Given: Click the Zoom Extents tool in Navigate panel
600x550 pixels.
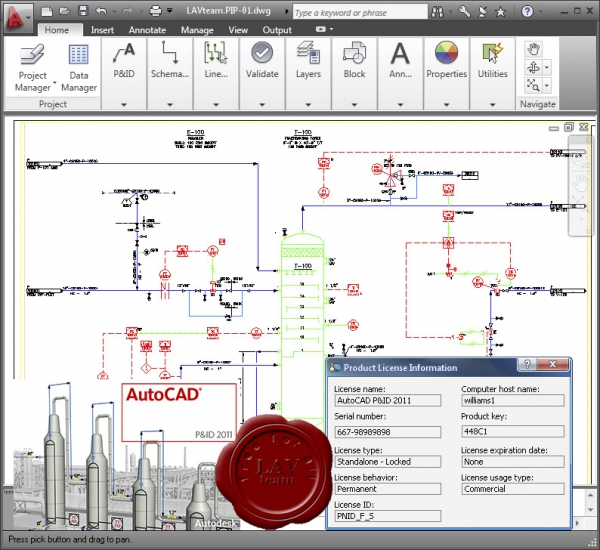Looking at the screenshot, I should pos(533,85).
